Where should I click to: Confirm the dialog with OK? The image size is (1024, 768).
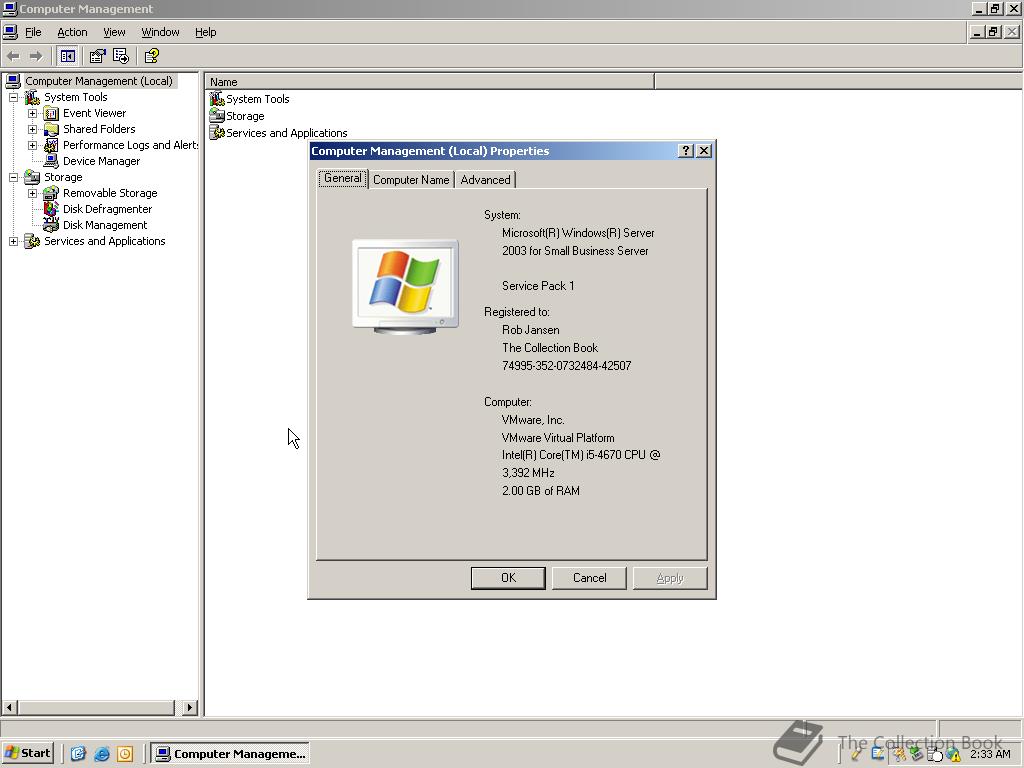(508, 578)
